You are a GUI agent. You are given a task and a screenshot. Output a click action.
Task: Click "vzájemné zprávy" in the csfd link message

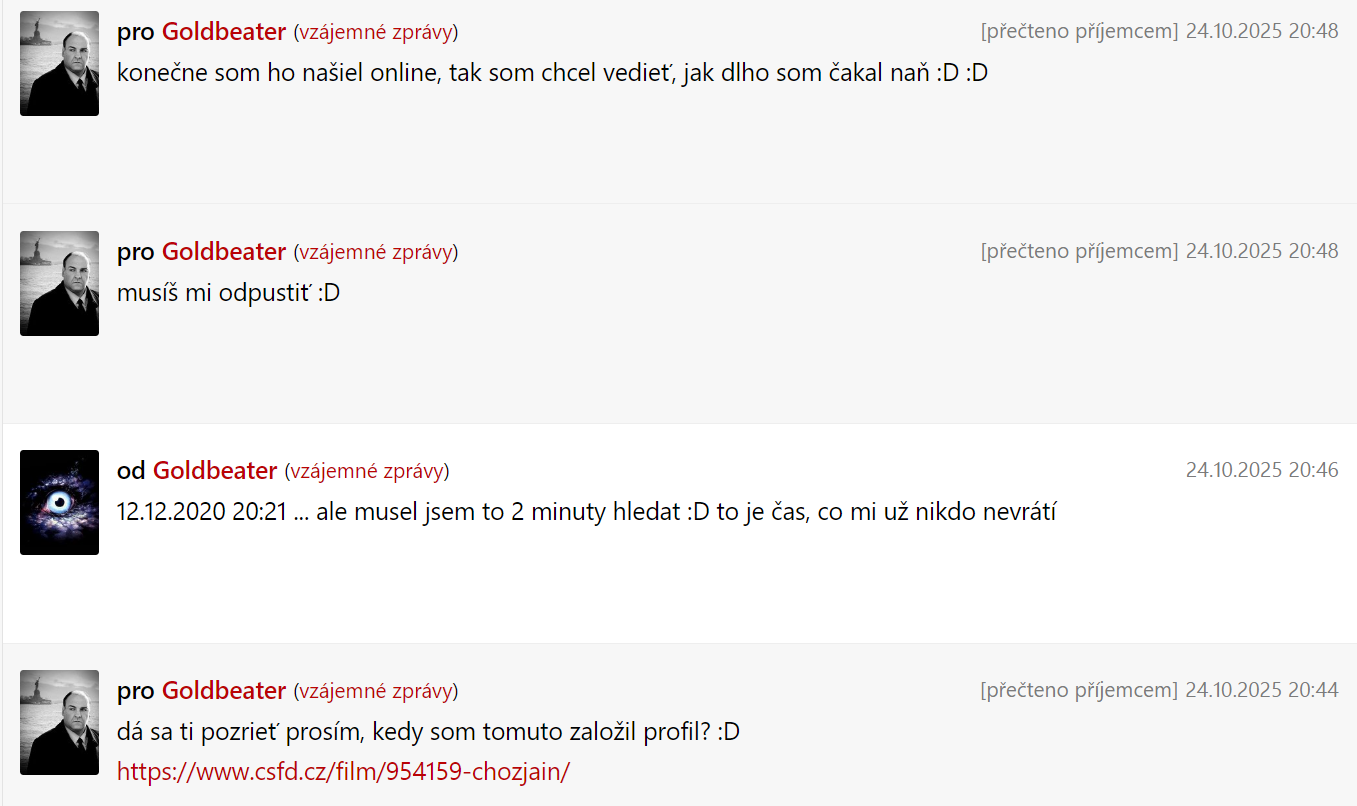click(x=375, y=692)
